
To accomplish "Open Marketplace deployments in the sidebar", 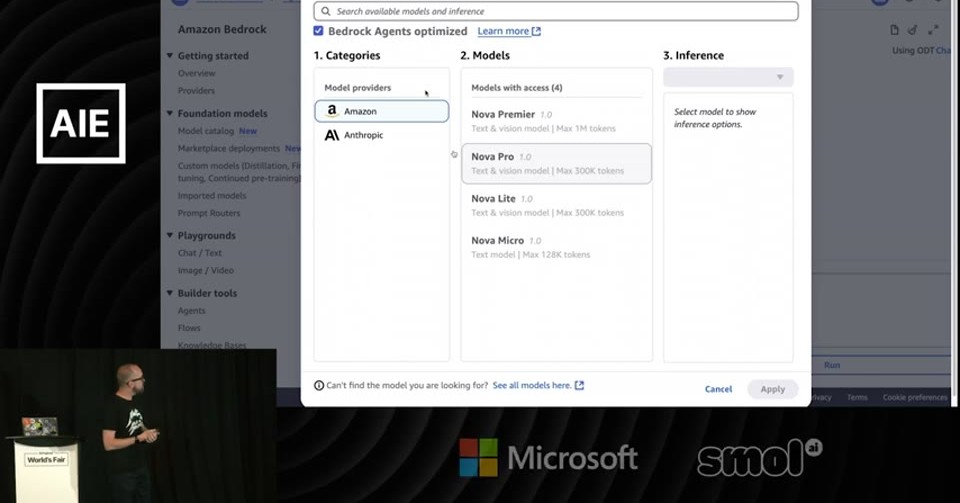I will 228,148.
